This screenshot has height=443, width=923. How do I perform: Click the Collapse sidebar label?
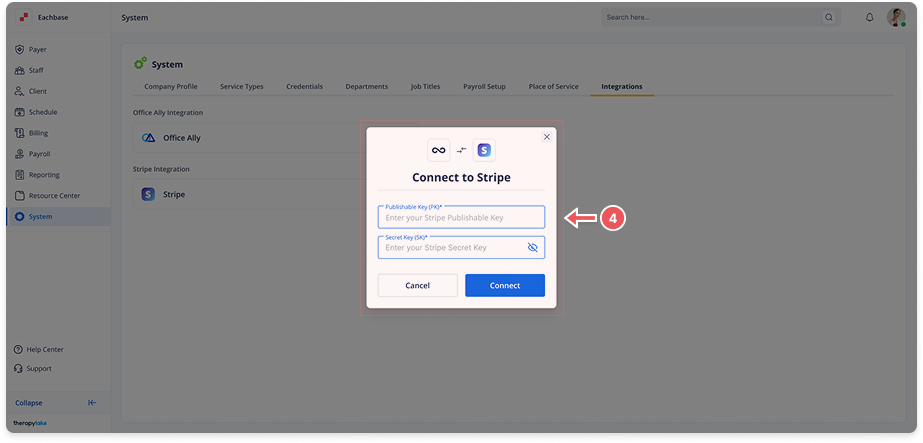(x=29, y=403)
